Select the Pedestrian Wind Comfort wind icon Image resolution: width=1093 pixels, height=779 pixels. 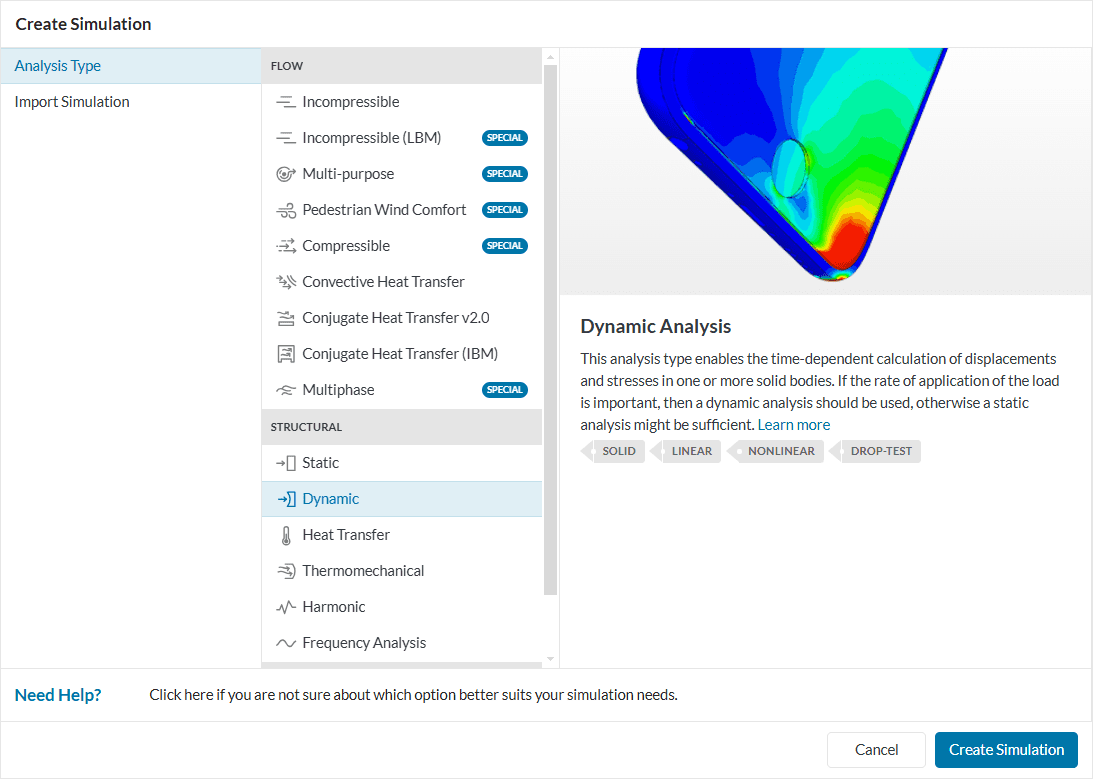[x=284, y=209]
